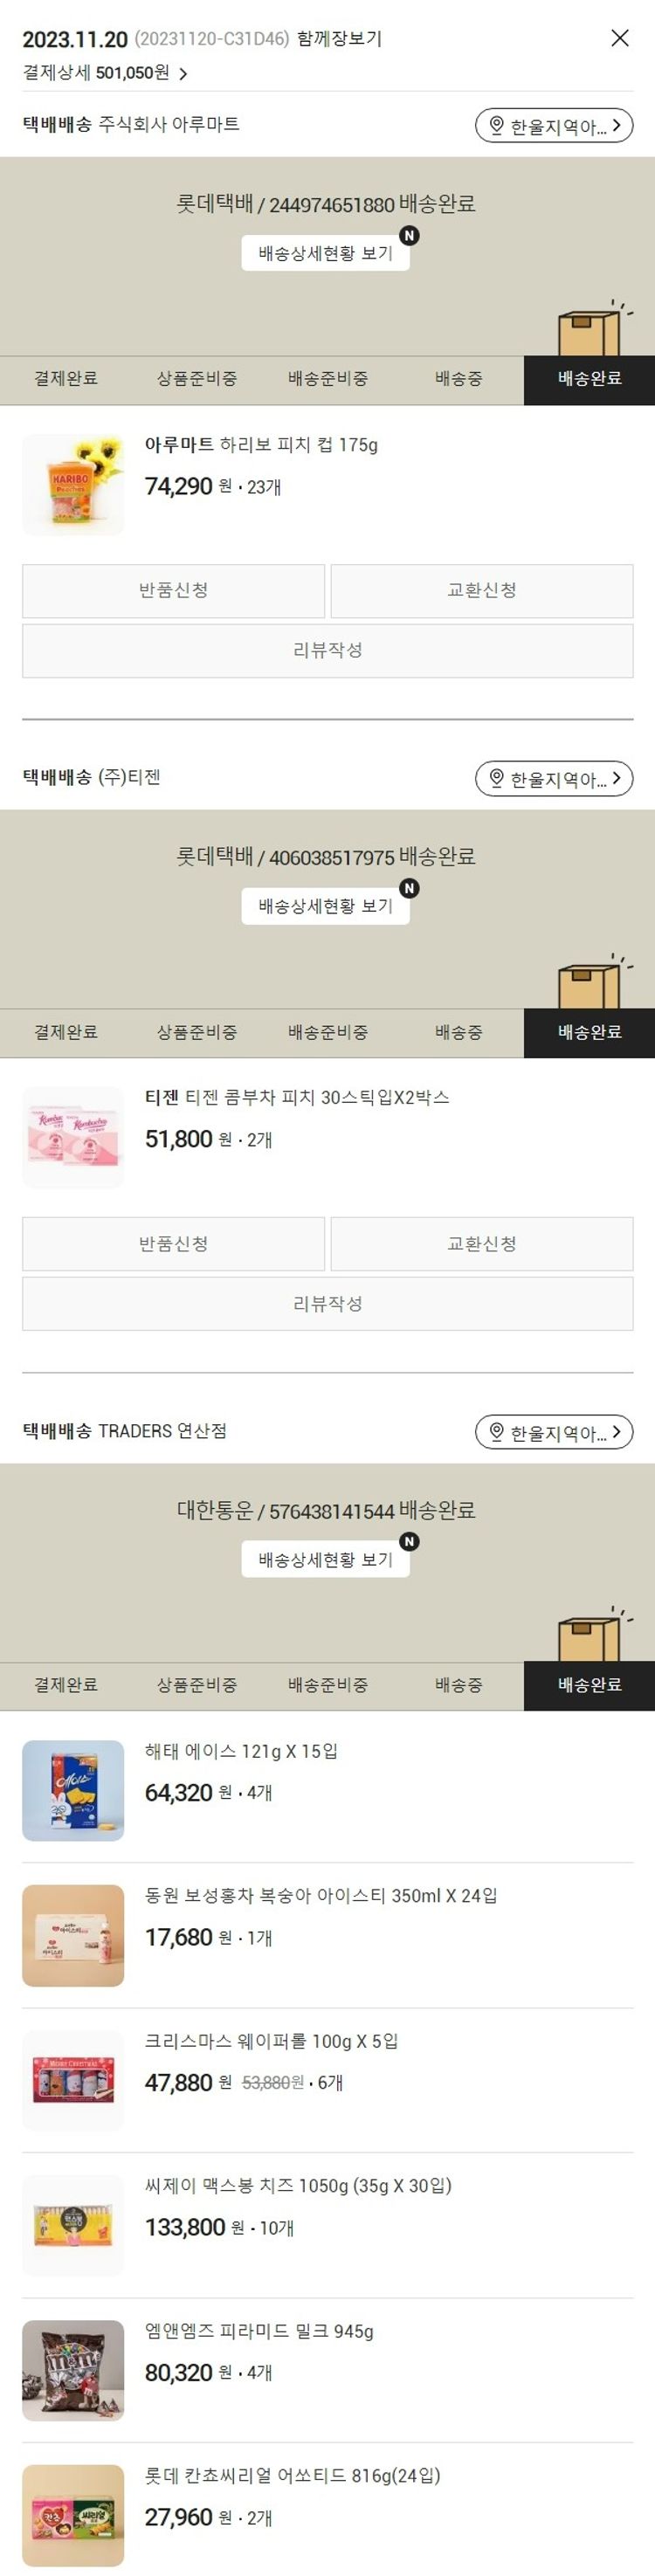View 배송상세현황 for tracking 406038517975
655x2576 pixels.
326,906
